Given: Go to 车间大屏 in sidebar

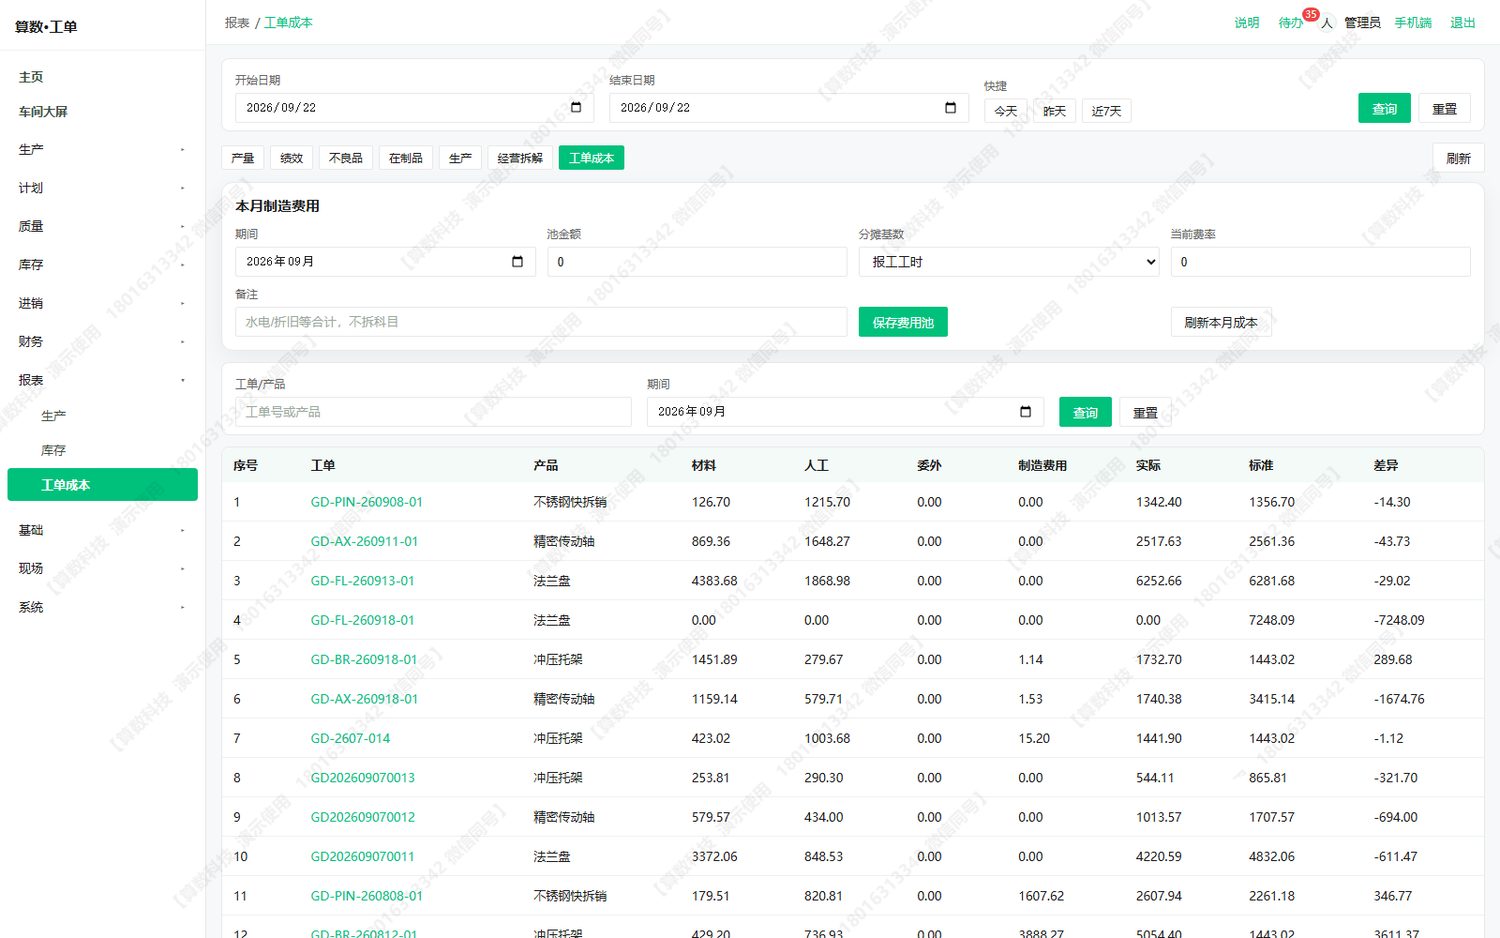Looking at the screenshot, I should pyautogui.click(x=103, y=112).
